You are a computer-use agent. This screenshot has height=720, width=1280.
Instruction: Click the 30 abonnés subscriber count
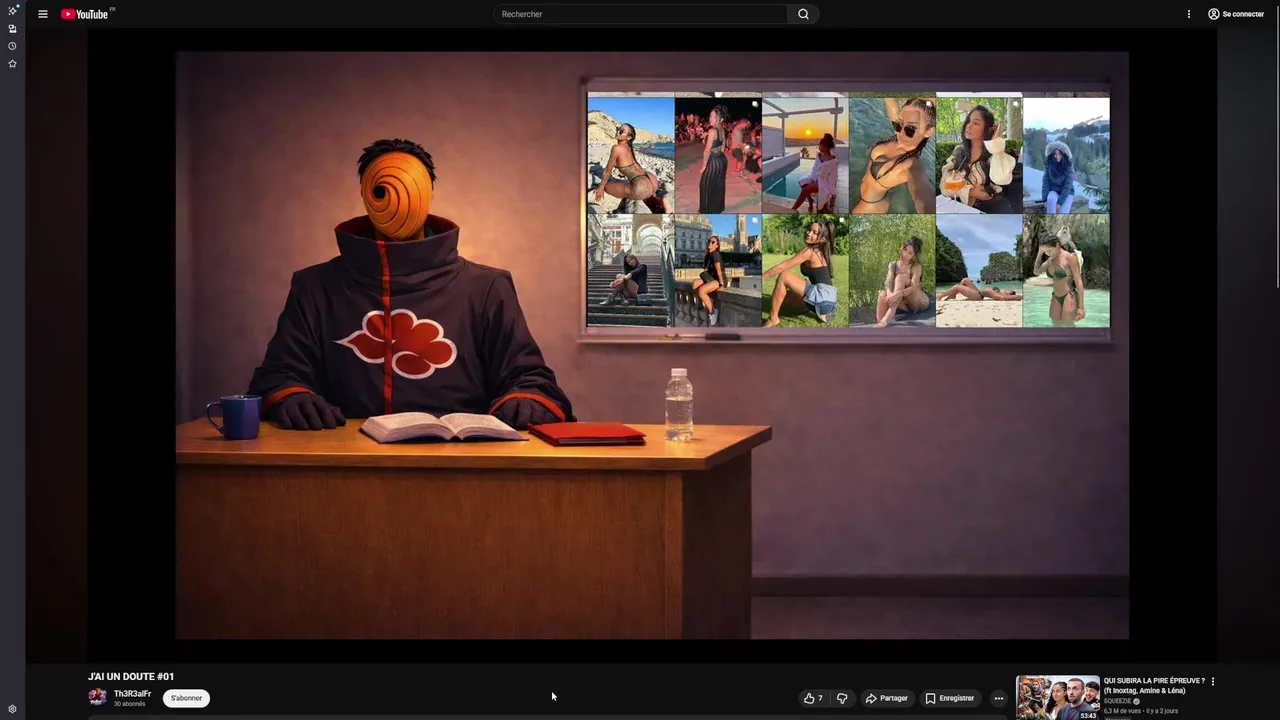tap(130, 704)
